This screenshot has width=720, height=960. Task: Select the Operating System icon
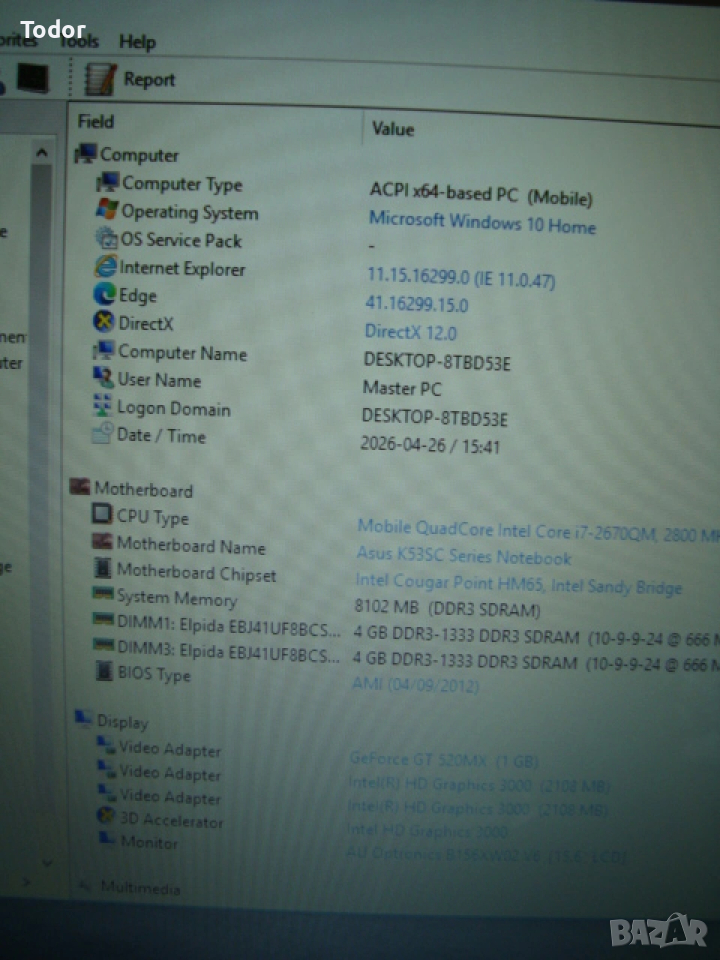[x=107, y=211]
